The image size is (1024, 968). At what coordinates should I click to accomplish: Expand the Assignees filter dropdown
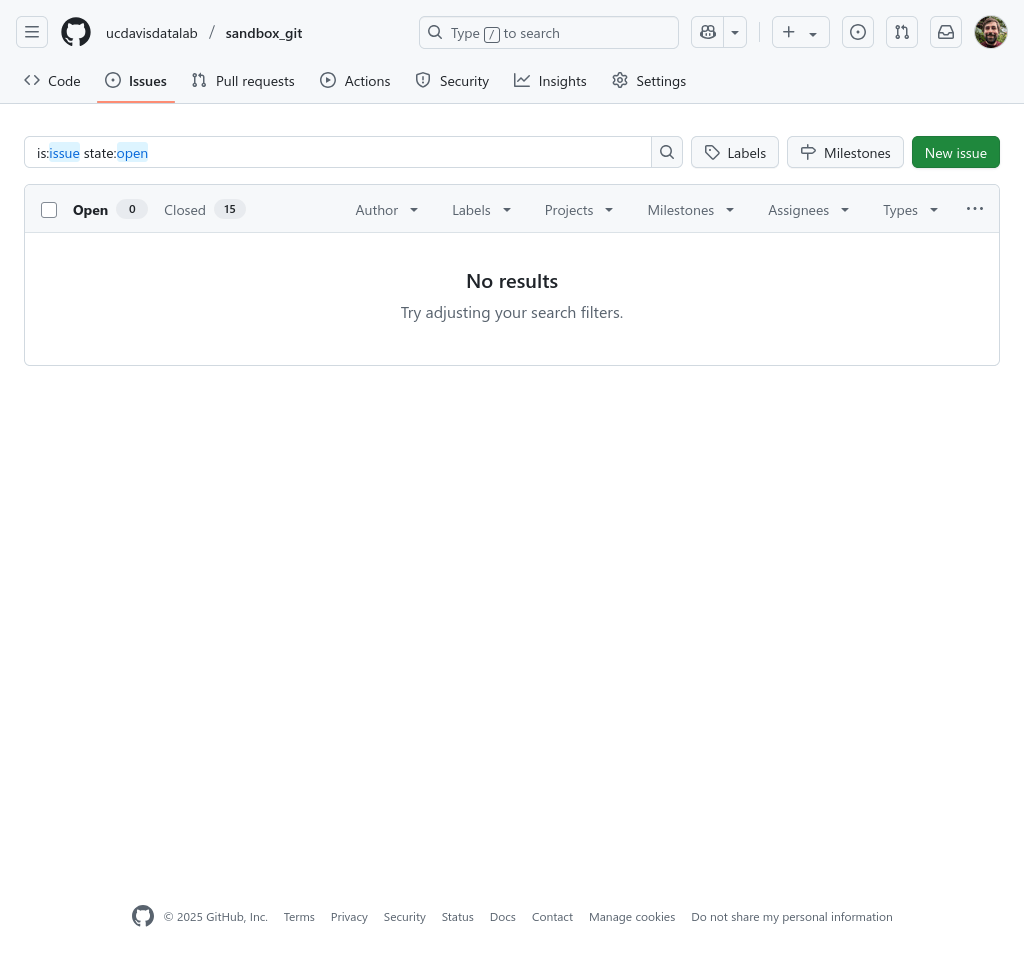click(x=808, y=210)
